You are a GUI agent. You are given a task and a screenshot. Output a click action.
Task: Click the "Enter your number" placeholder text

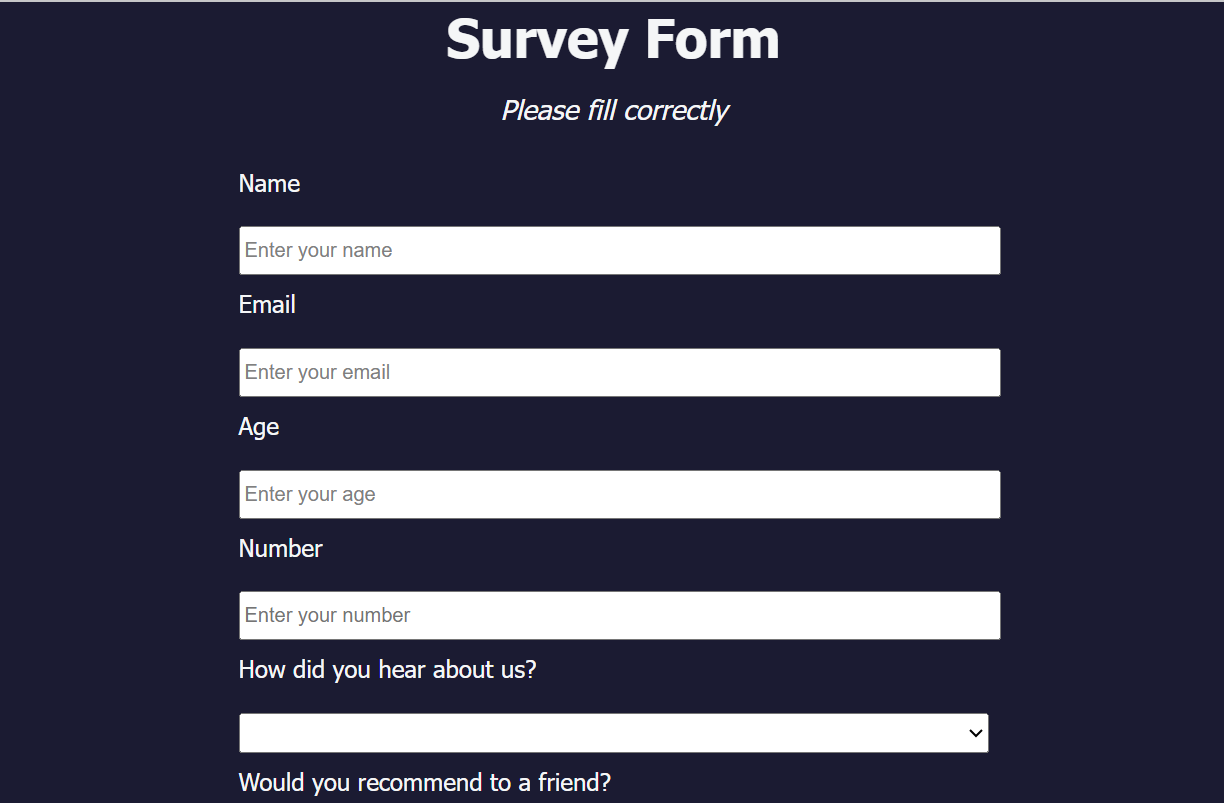tap(327, 615)
